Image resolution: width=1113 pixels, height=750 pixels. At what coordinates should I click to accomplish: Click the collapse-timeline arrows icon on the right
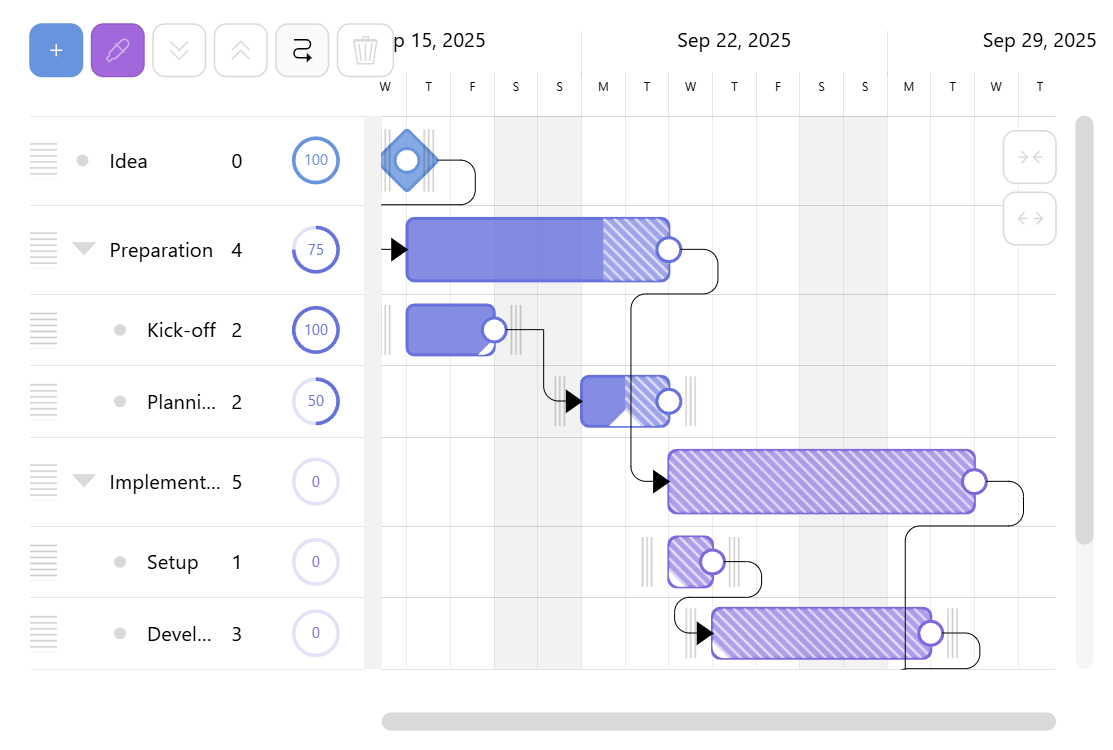(1029, 157)
